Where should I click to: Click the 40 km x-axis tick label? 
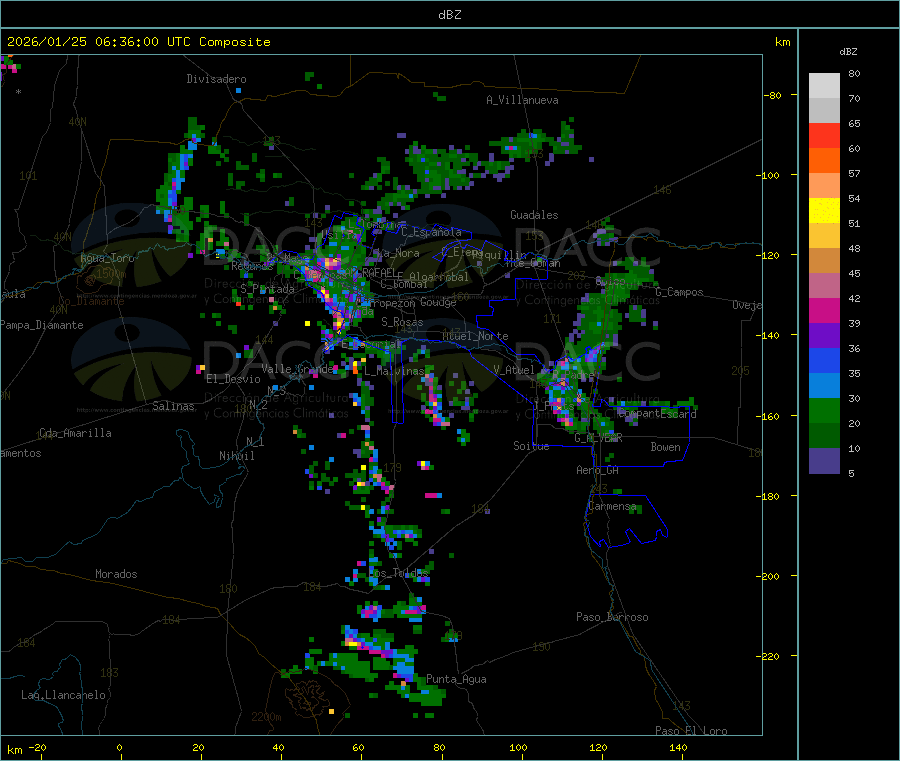click(278, 747)
